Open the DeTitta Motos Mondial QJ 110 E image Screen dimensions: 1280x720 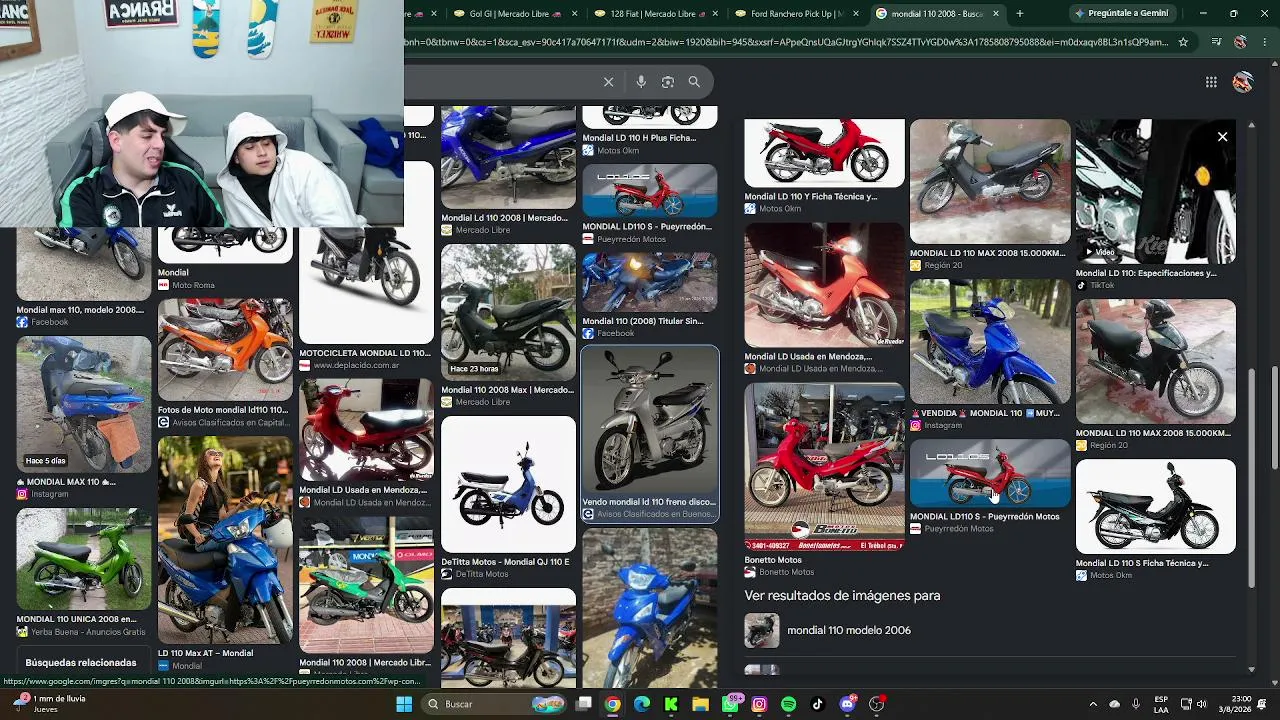(x=508, y=484)
